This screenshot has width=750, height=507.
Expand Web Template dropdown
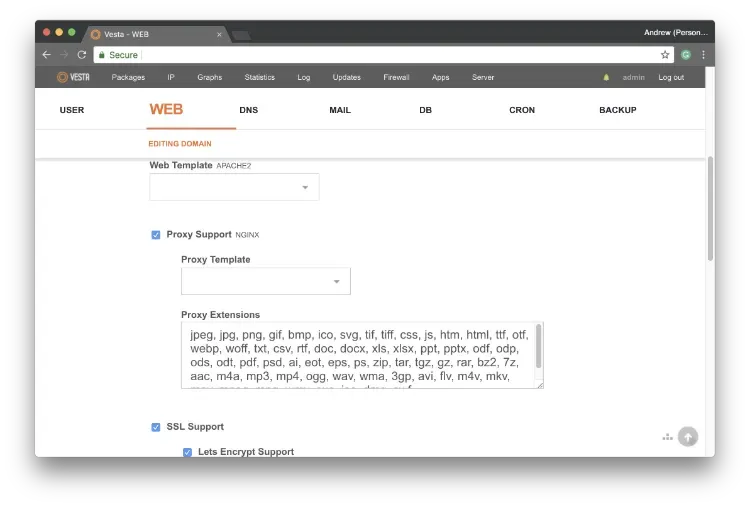click(234, 187)
